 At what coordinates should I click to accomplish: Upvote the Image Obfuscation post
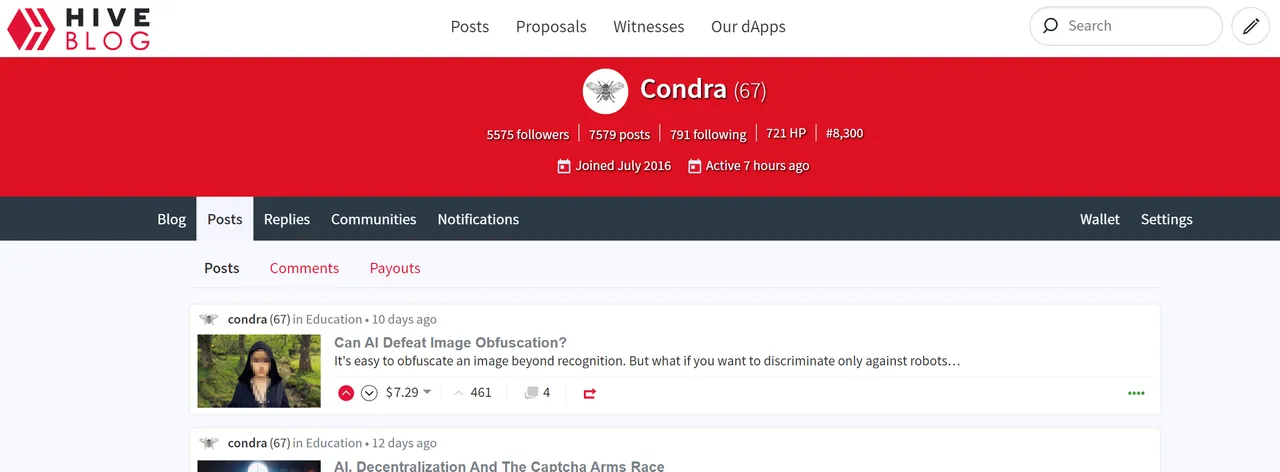tap(346, 393)
